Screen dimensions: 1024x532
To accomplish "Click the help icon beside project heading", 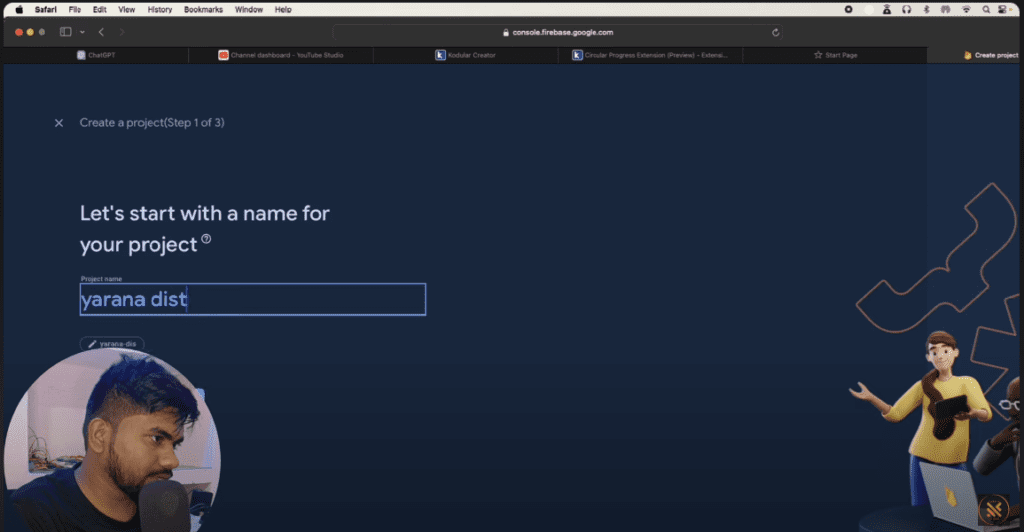I will [x=206, y=240].
